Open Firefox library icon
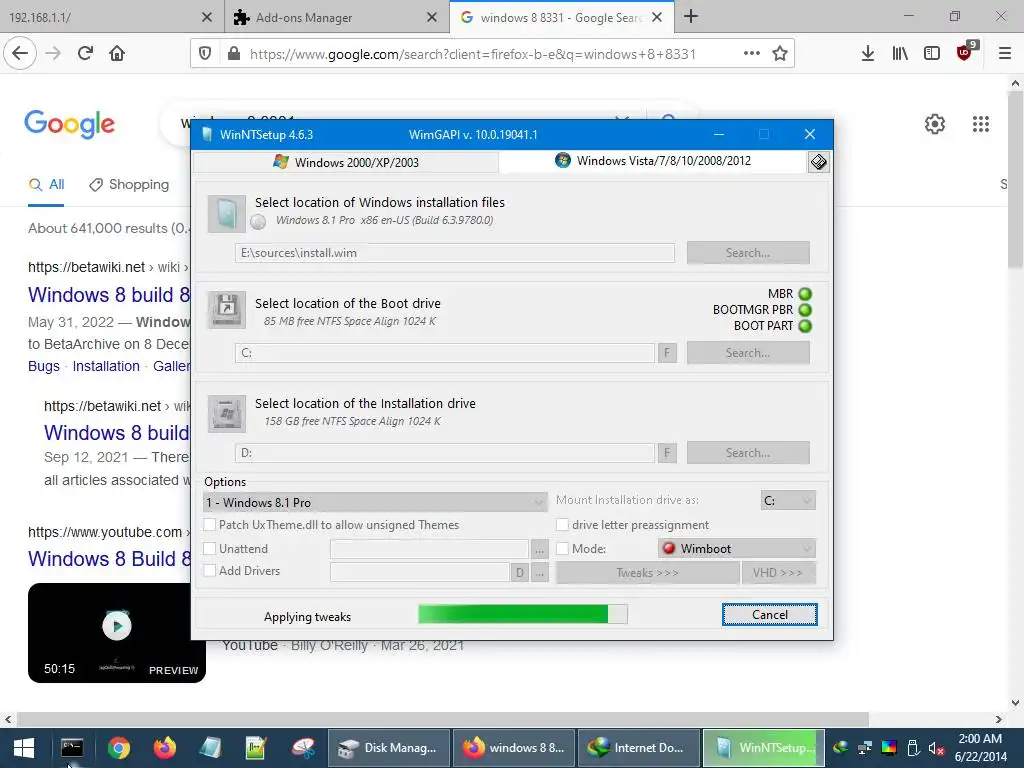The width and height of the screenshot is (1024, 768). pyautogui.click(x=900, y=53)
